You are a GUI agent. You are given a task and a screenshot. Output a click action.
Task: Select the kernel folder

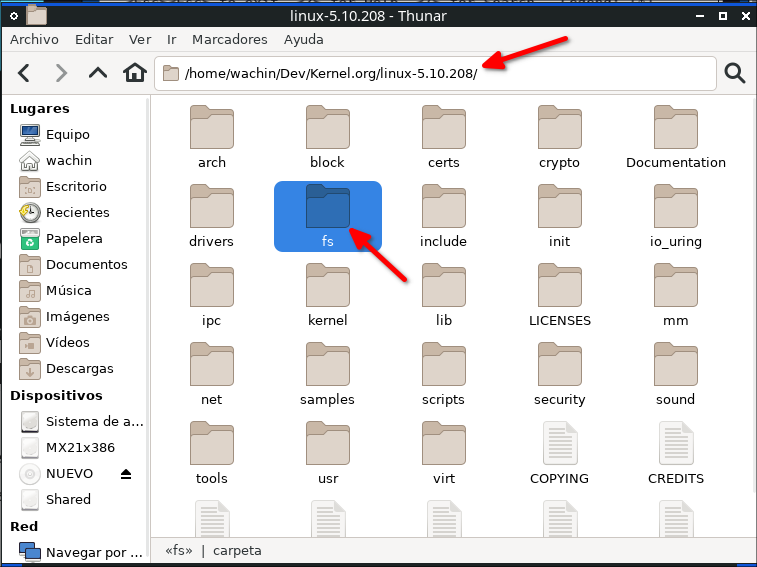[x=327, y=295]
